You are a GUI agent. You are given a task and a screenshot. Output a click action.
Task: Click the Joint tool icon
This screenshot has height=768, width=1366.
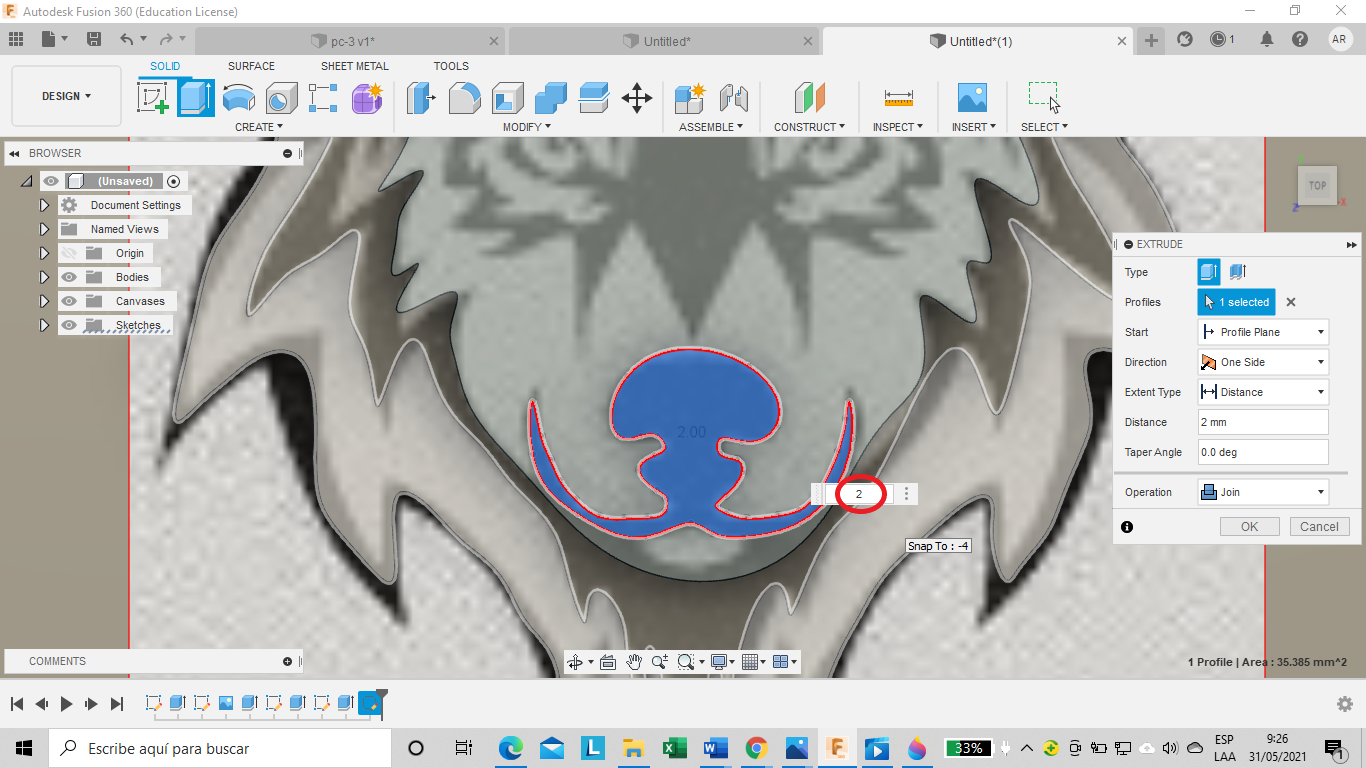click(734, 98)
